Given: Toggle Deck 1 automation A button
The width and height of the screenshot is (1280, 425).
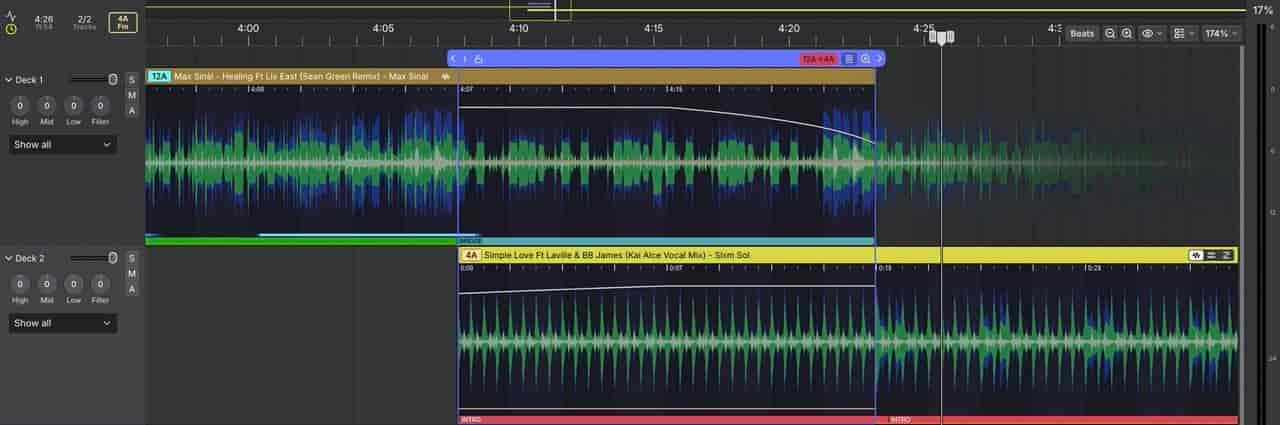Looking at the screenshot, I should (x=131, y=111).
